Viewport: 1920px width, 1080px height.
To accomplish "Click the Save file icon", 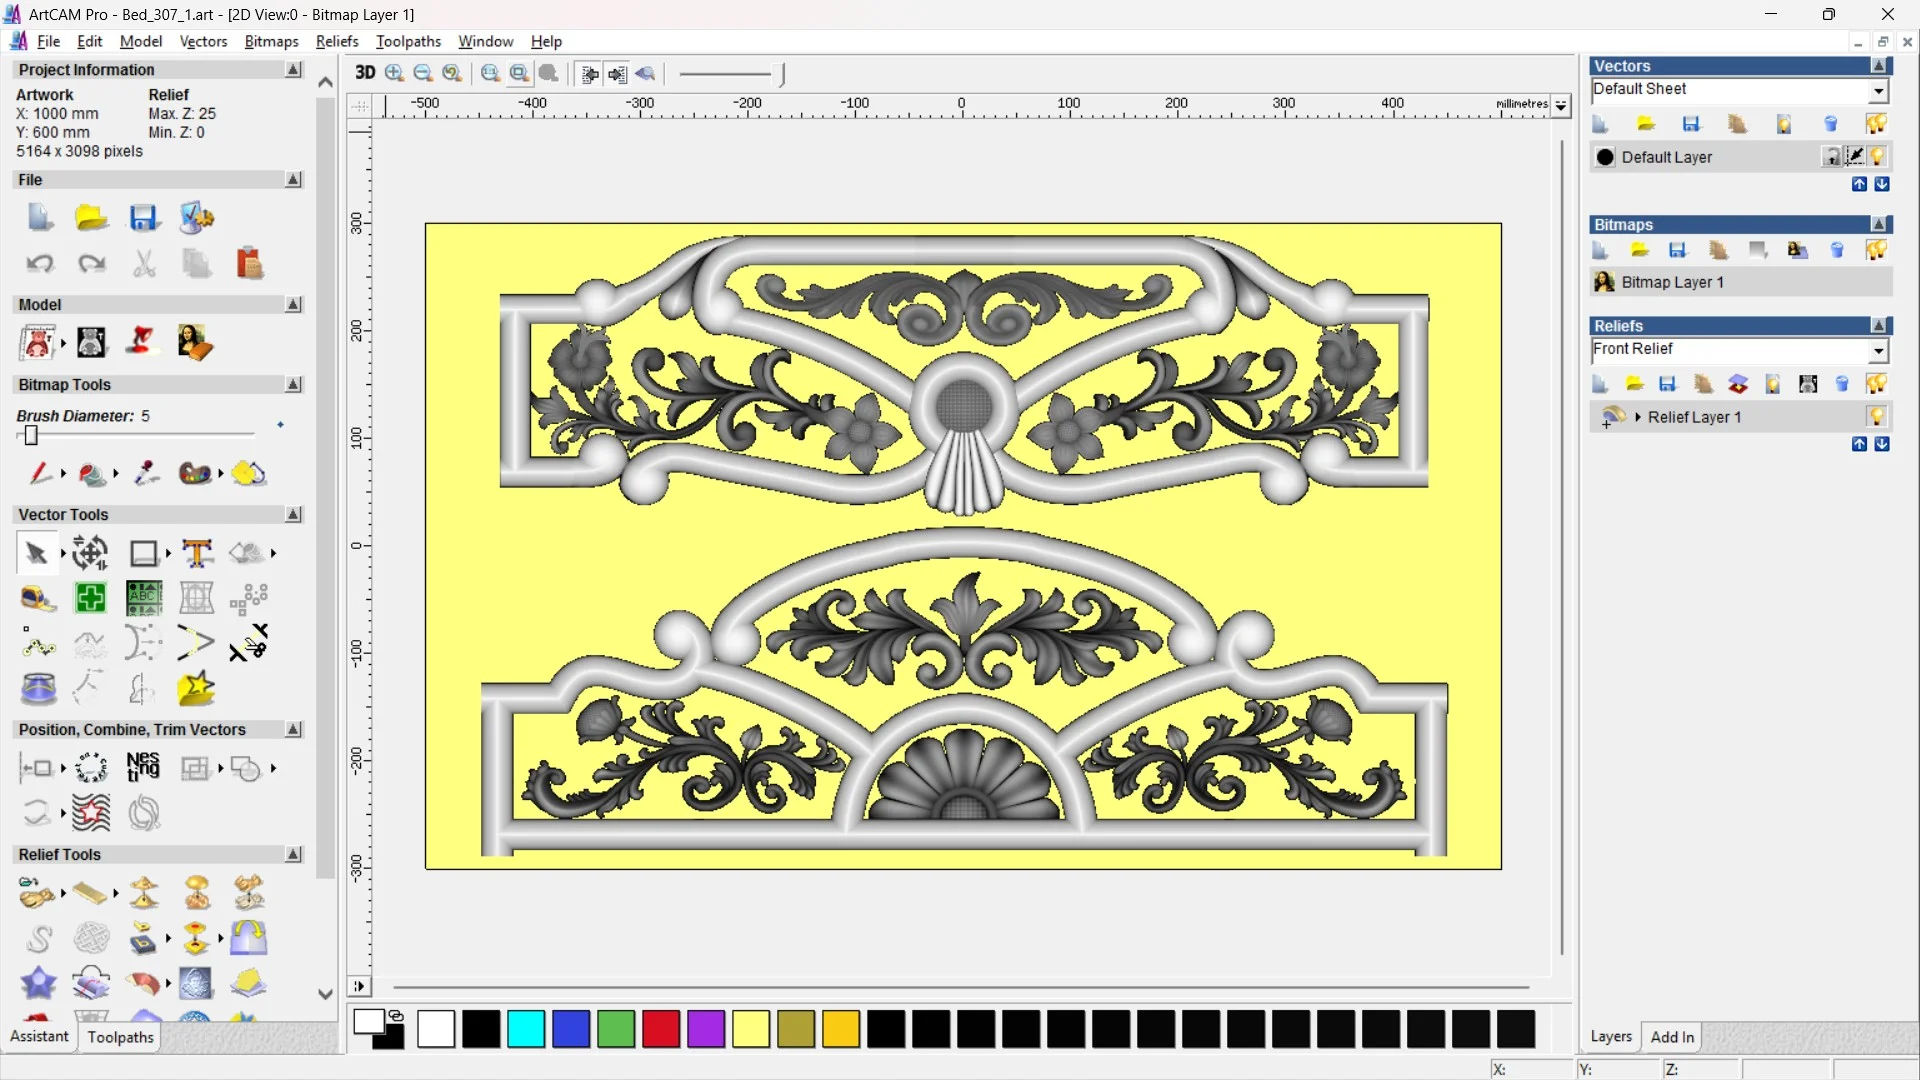I will point(143,218).
